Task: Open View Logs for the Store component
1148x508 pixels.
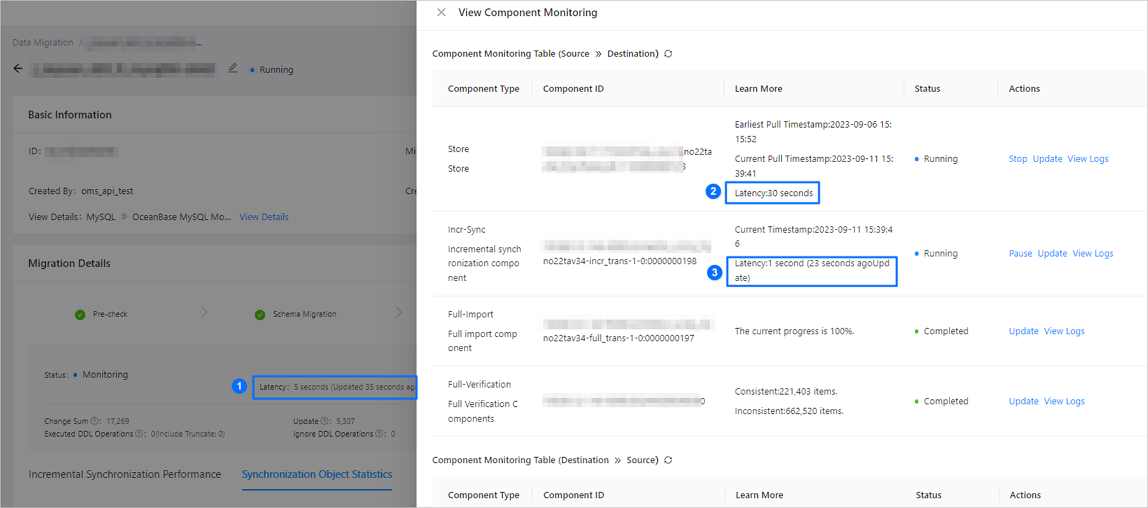Action: click(1088, 159)
